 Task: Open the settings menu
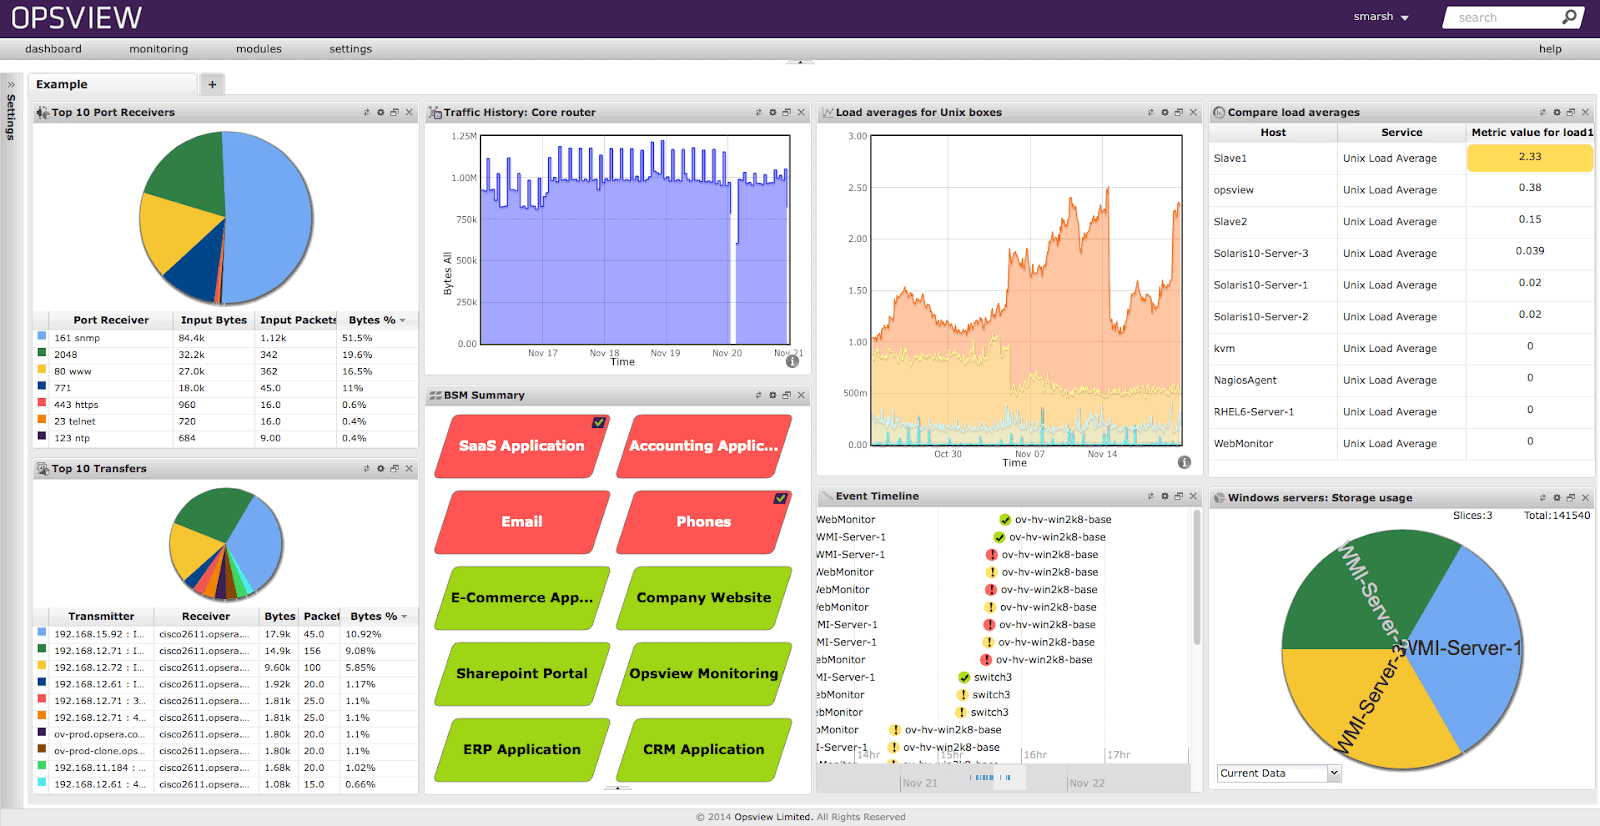pyautogui.click(x=350, y=49)
